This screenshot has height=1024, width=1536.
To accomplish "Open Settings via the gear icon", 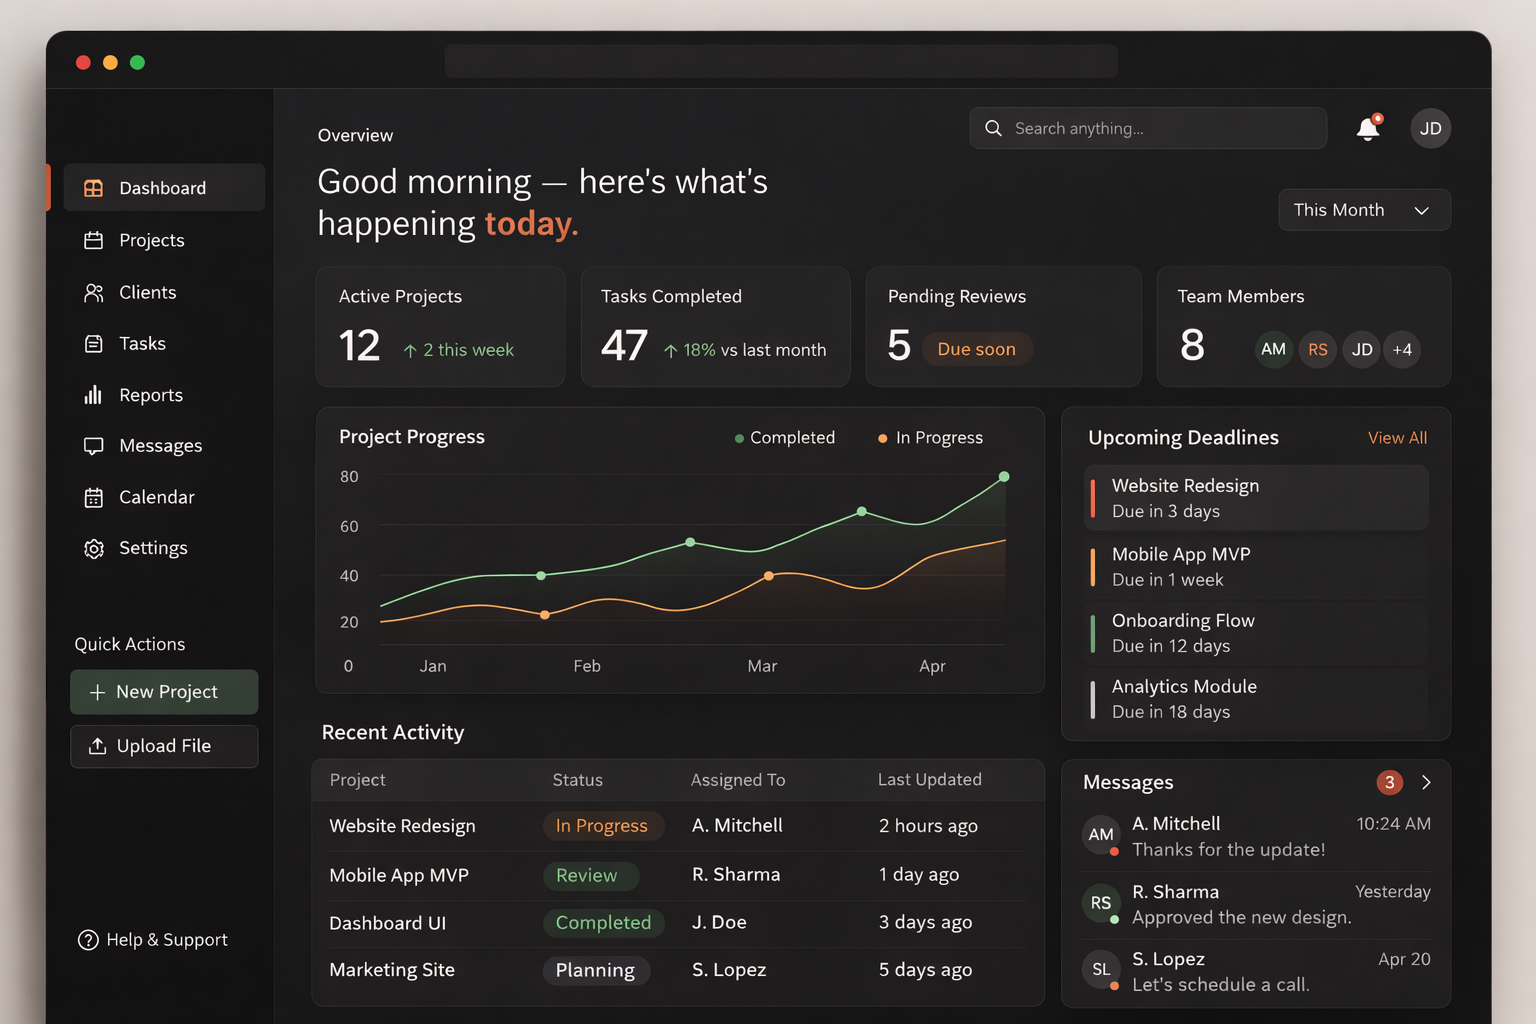I will pyautogui.click(x=94, y=548).
